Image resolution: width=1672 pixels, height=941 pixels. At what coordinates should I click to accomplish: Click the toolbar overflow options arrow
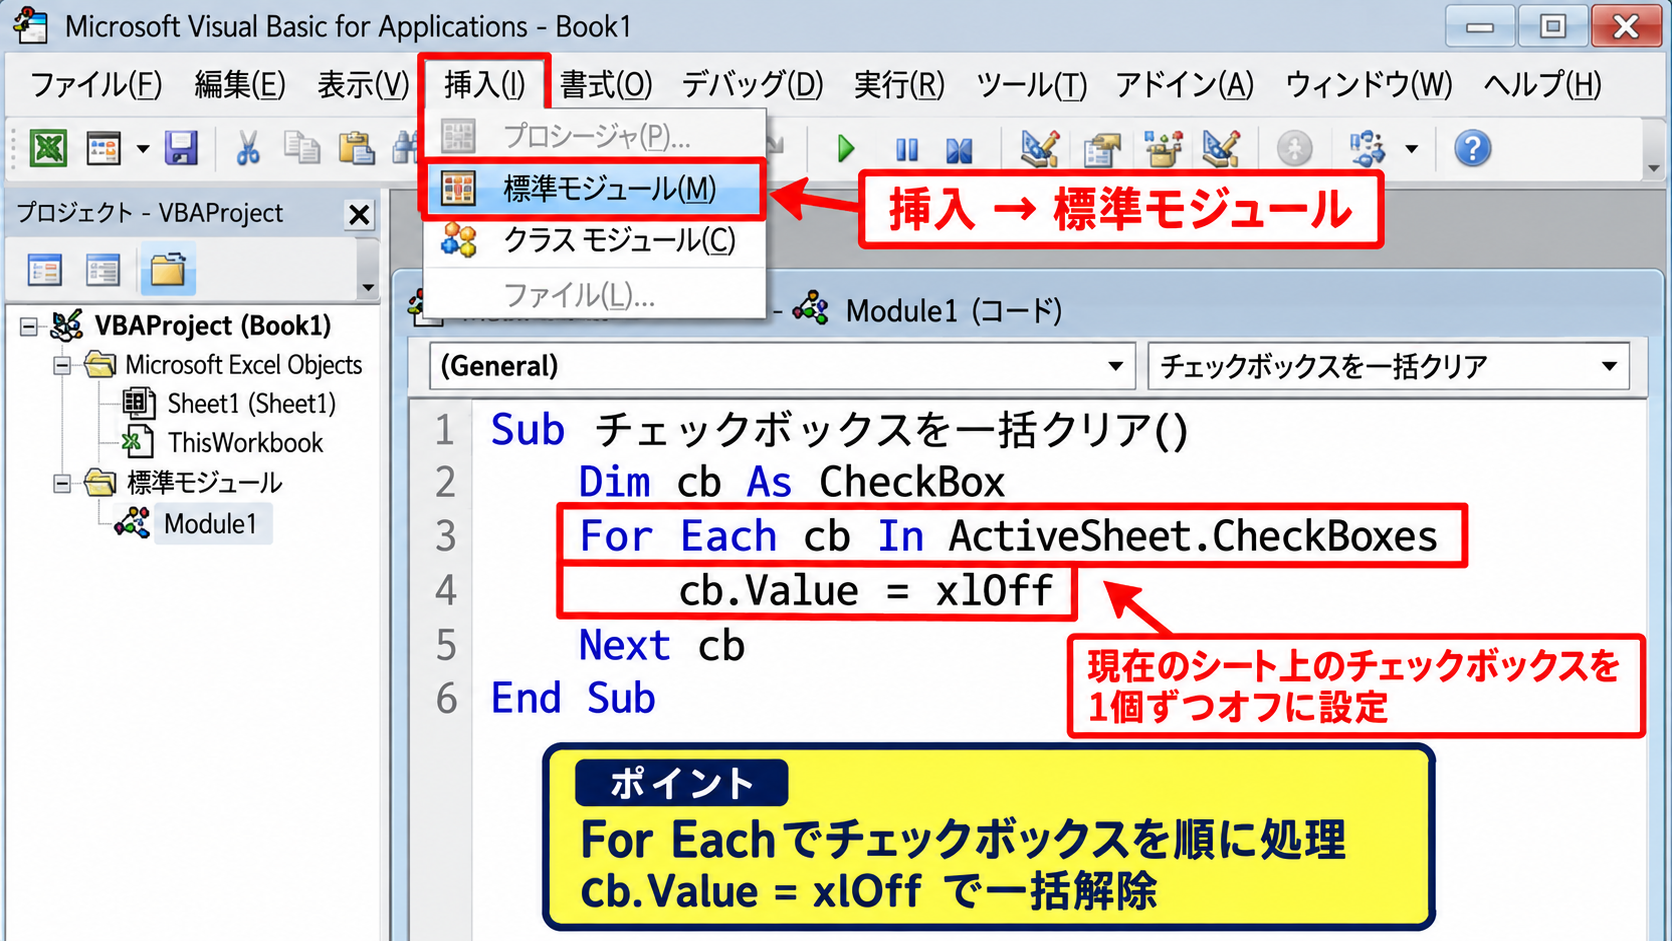[x=1653, y=168]
